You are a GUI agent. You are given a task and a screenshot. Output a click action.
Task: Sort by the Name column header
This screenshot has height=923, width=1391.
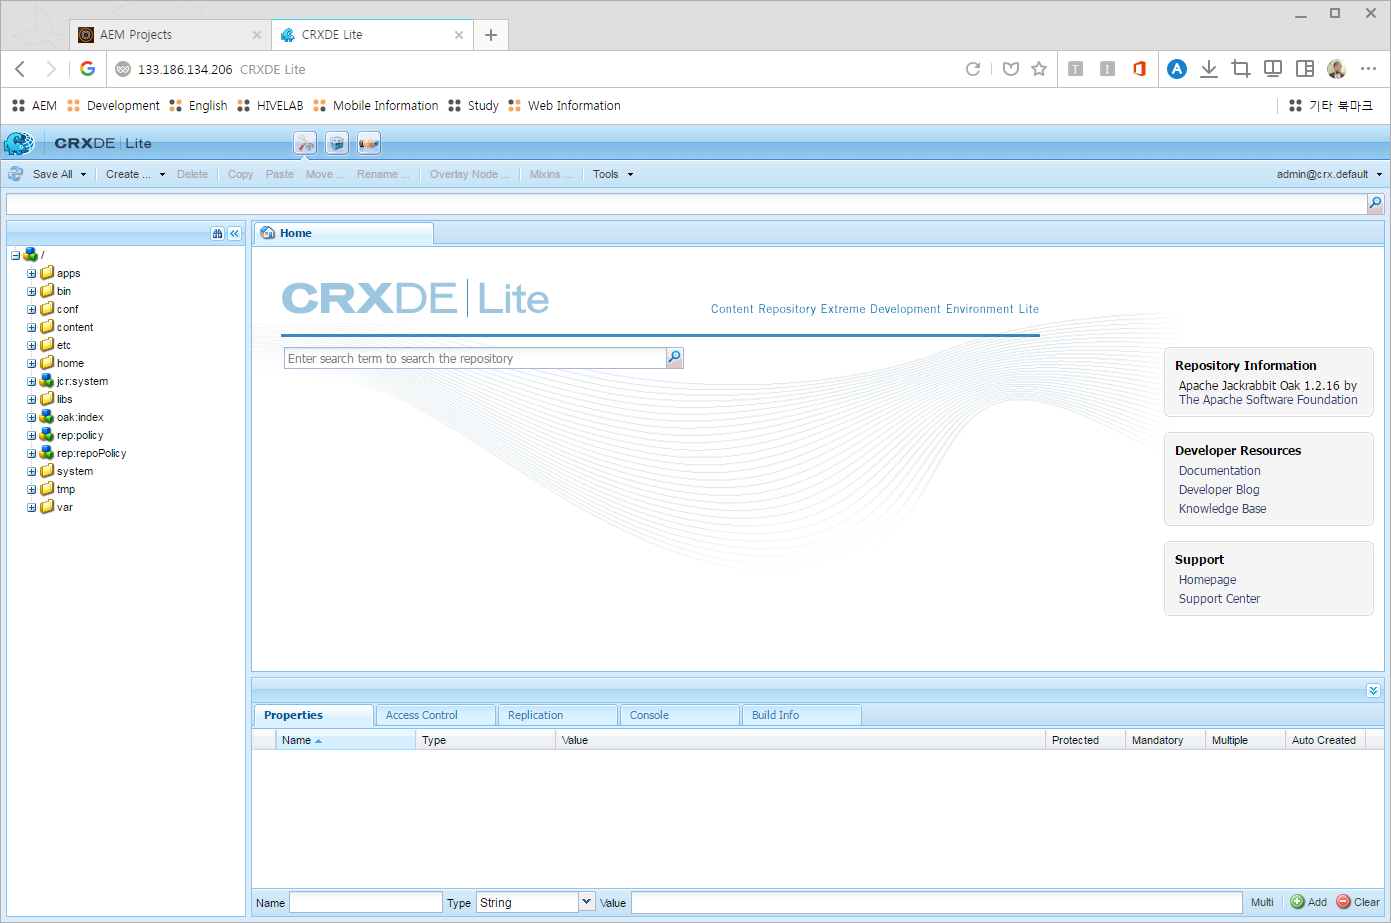coord(345,740)
